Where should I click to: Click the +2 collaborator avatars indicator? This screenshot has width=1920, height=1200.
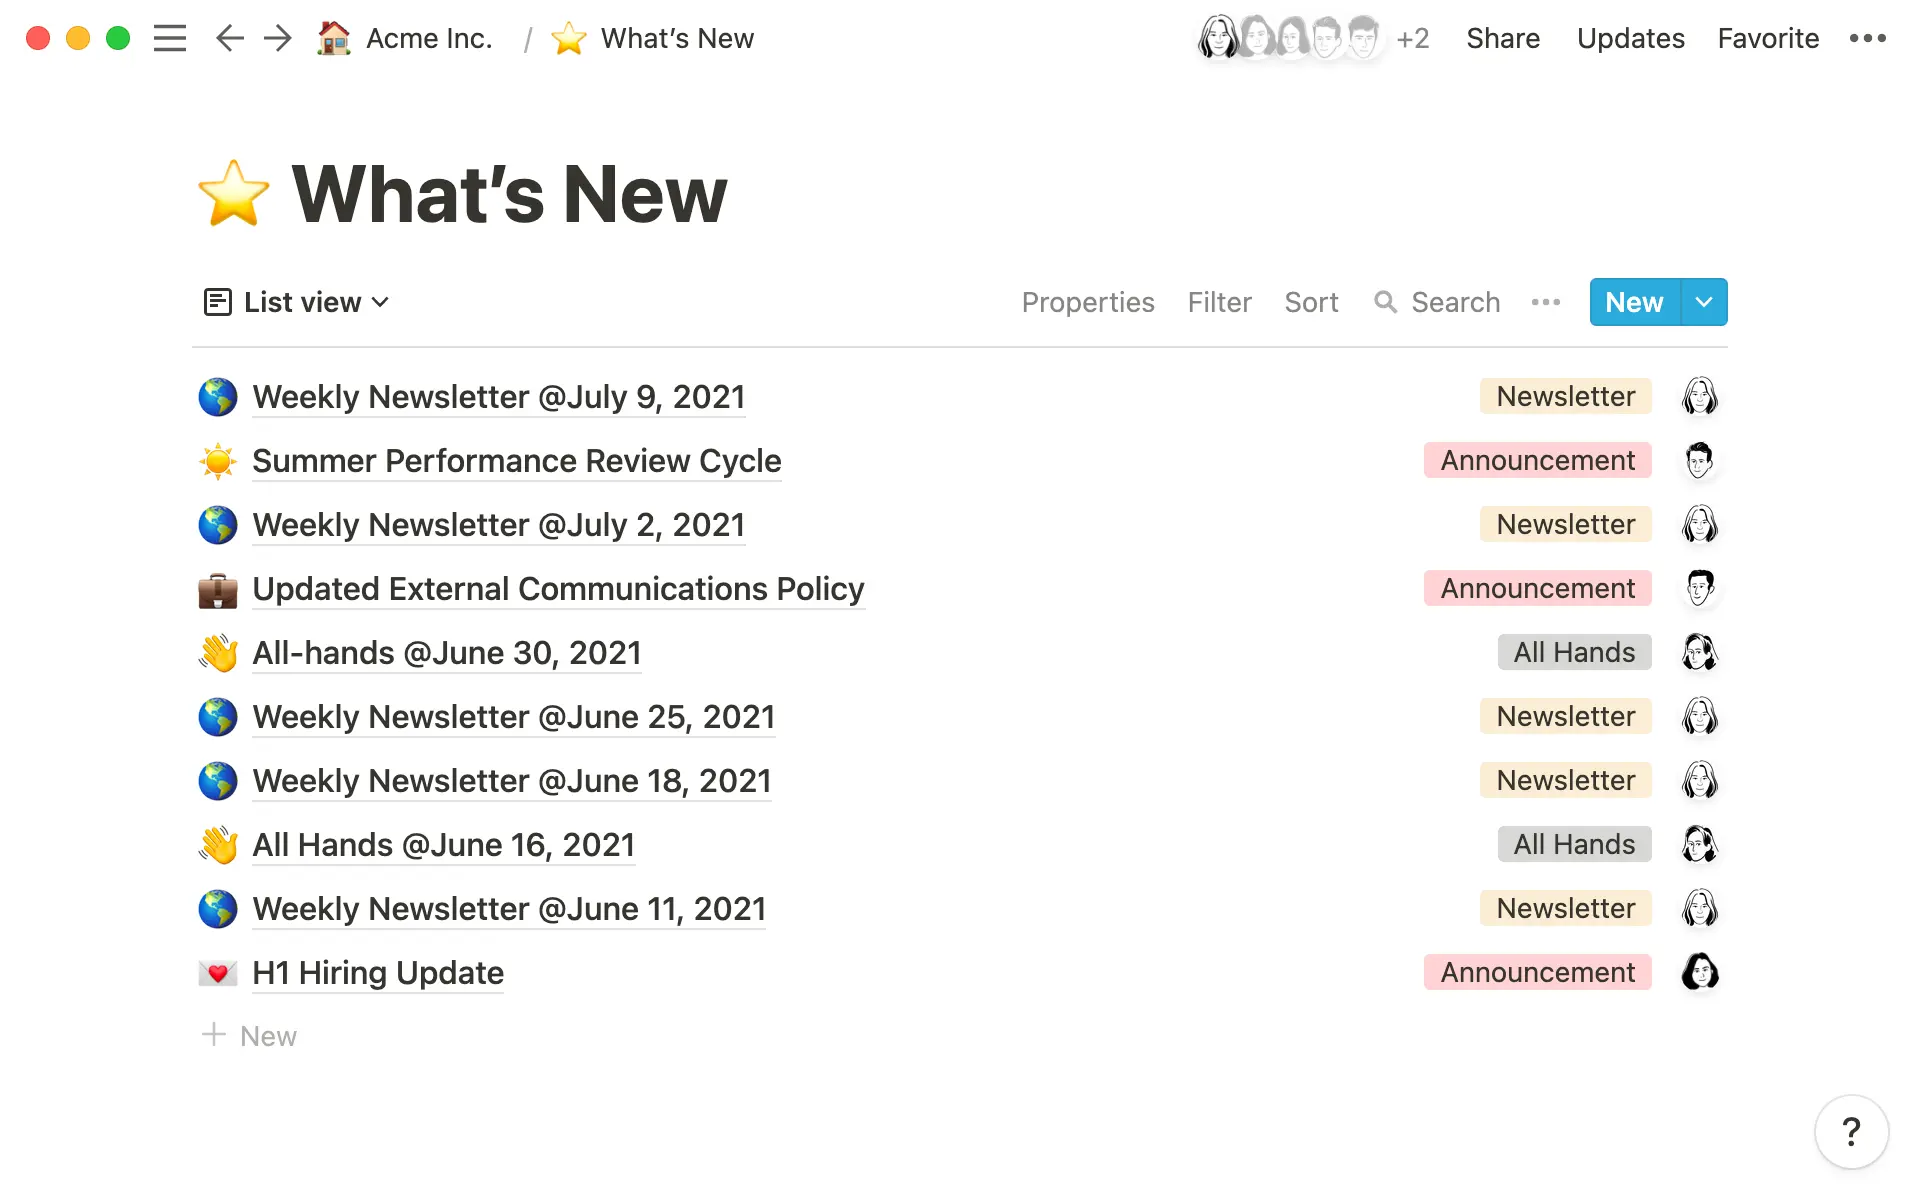pyautogui.click(x=1412, y=38)
